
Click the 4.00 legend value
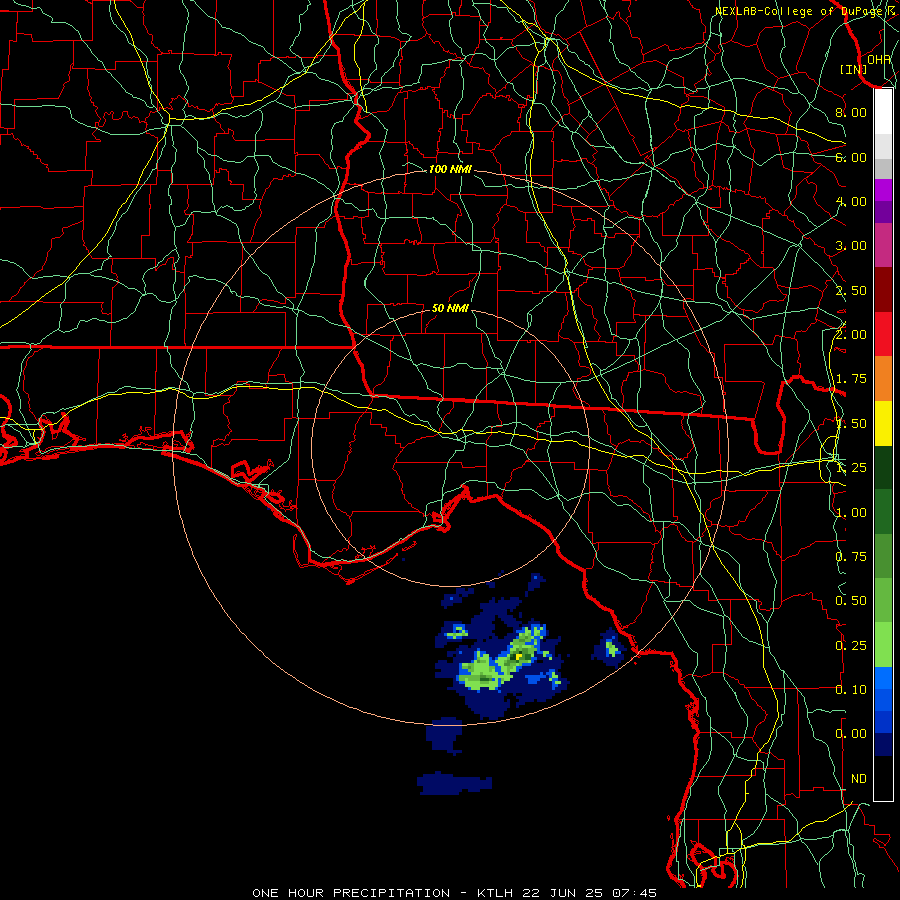point(851,201)
